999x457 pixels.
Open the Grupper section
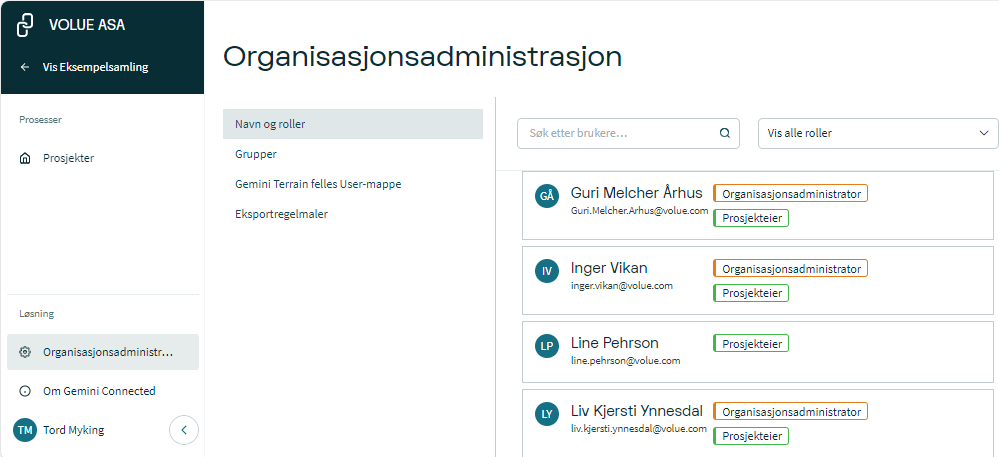tap(256, 154)
